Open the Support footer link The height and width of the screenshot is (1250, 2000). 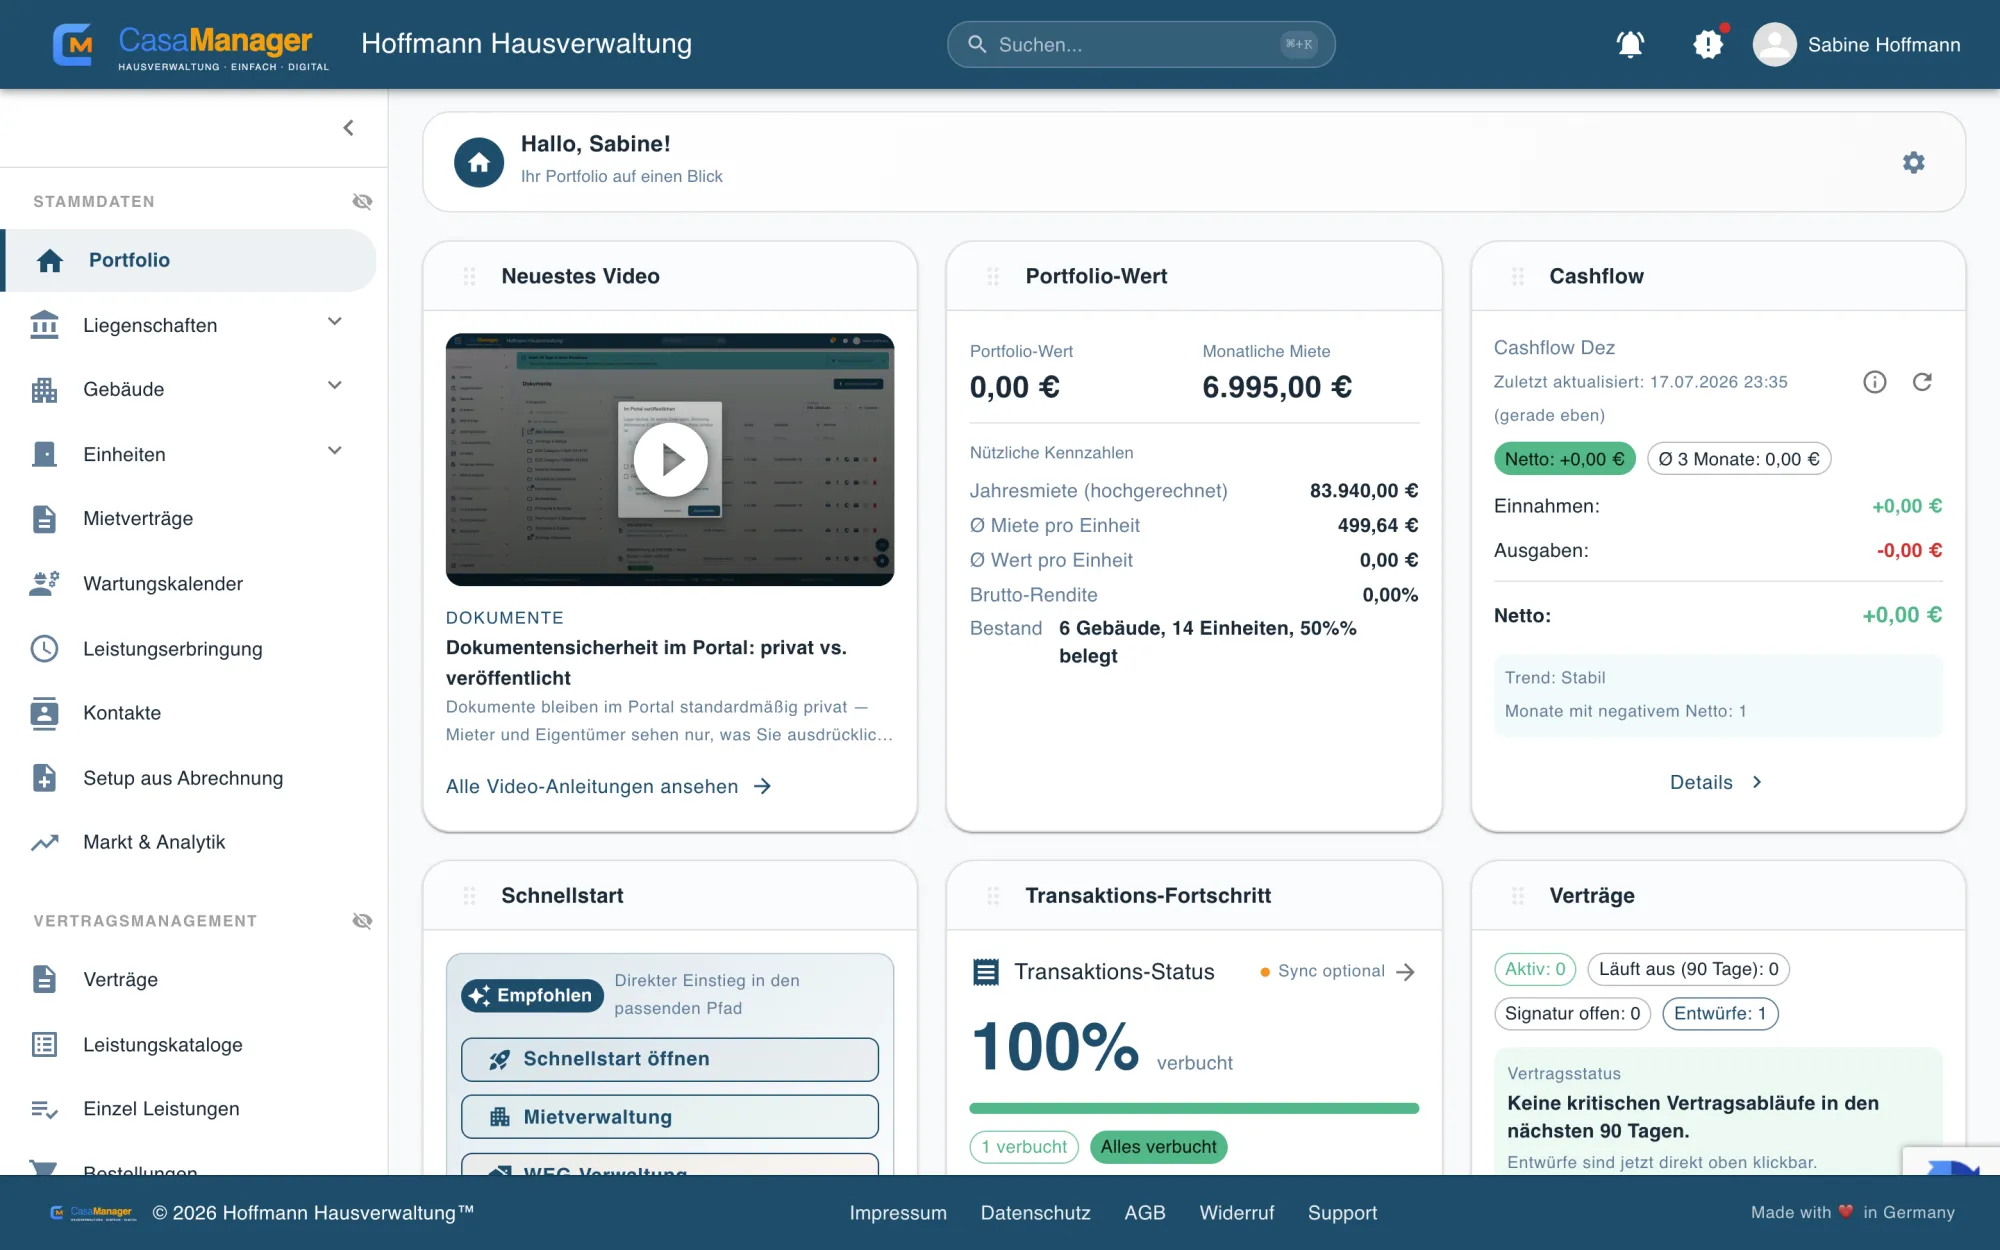coord(1342,1213)
